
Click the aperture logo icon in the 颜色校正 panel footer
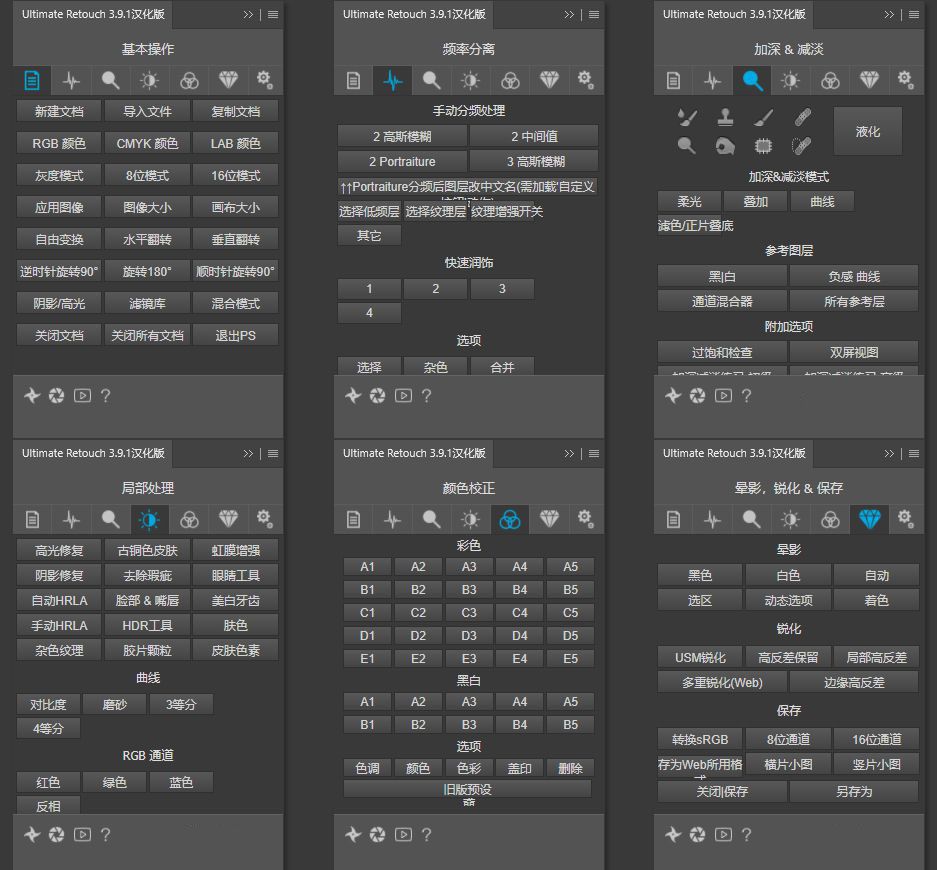378,834
